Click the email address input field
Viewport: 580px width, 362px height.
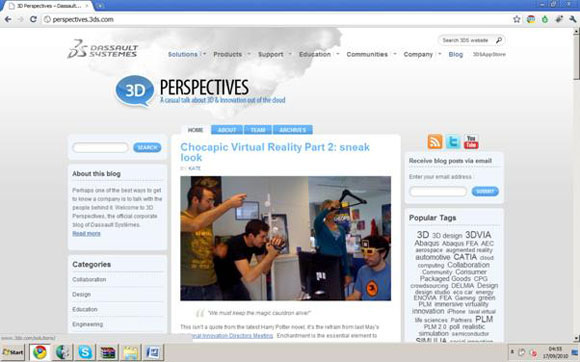pyautogui.click(x=438, y=191)
